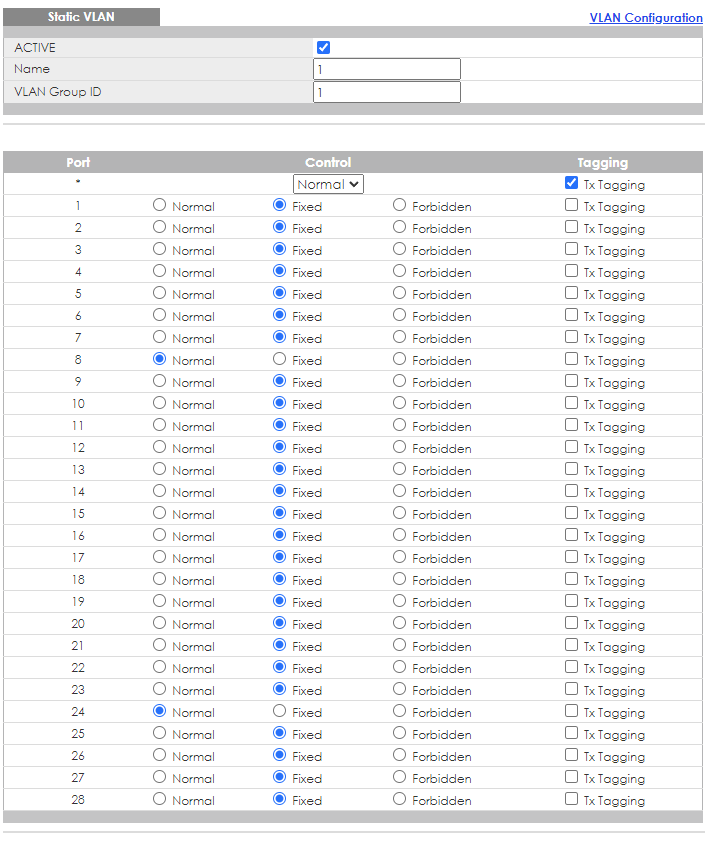The image size is (725, 844).
Task: Enable Tx Tagging on port 5
Action: (x=572, y=293)
